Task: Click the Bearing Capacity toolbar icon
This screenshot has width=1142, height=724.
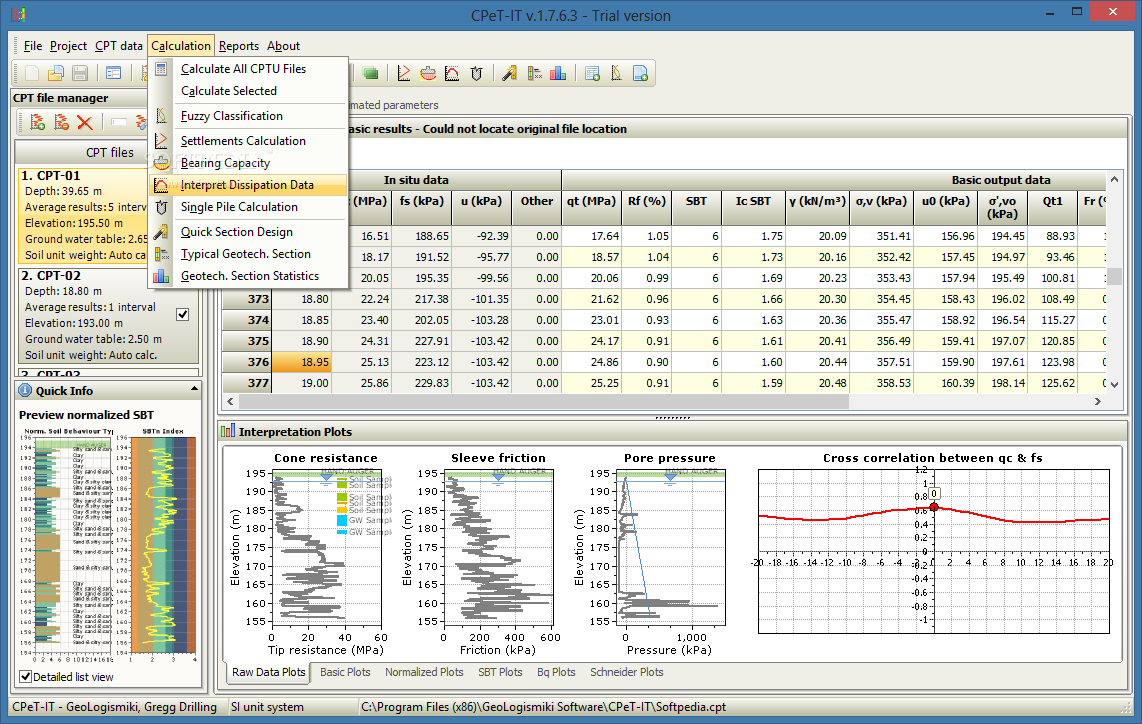Action: [428, 73]
